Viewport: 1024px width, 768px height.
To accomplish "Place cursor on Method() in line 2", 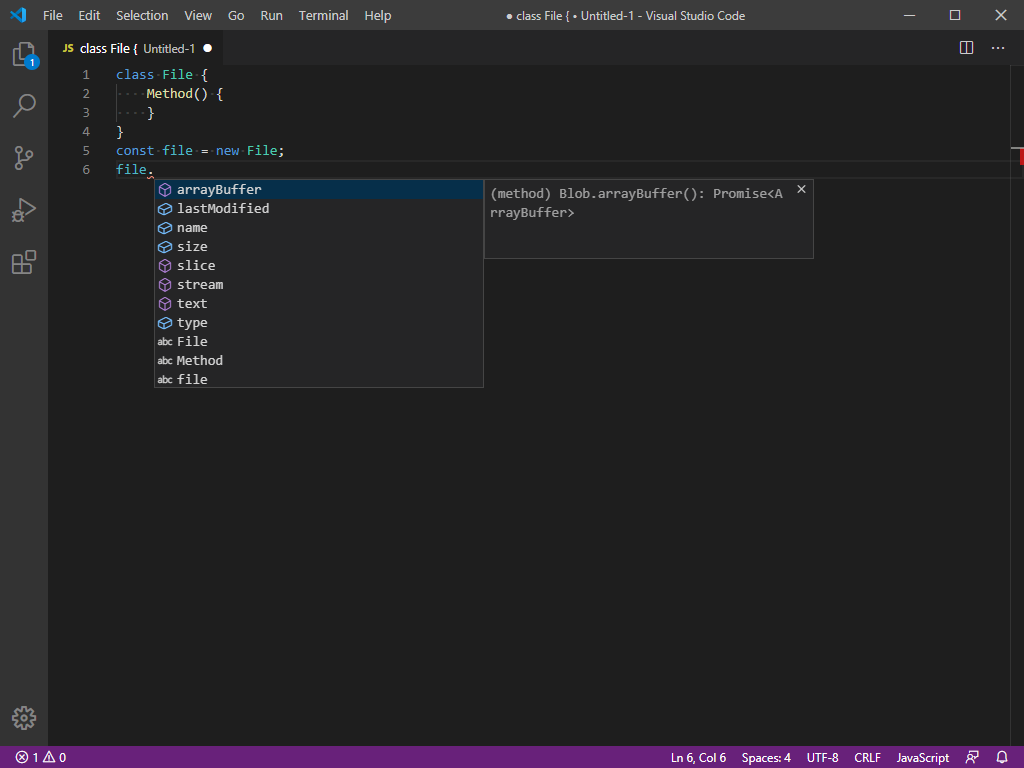I will (x=177, y=94).
